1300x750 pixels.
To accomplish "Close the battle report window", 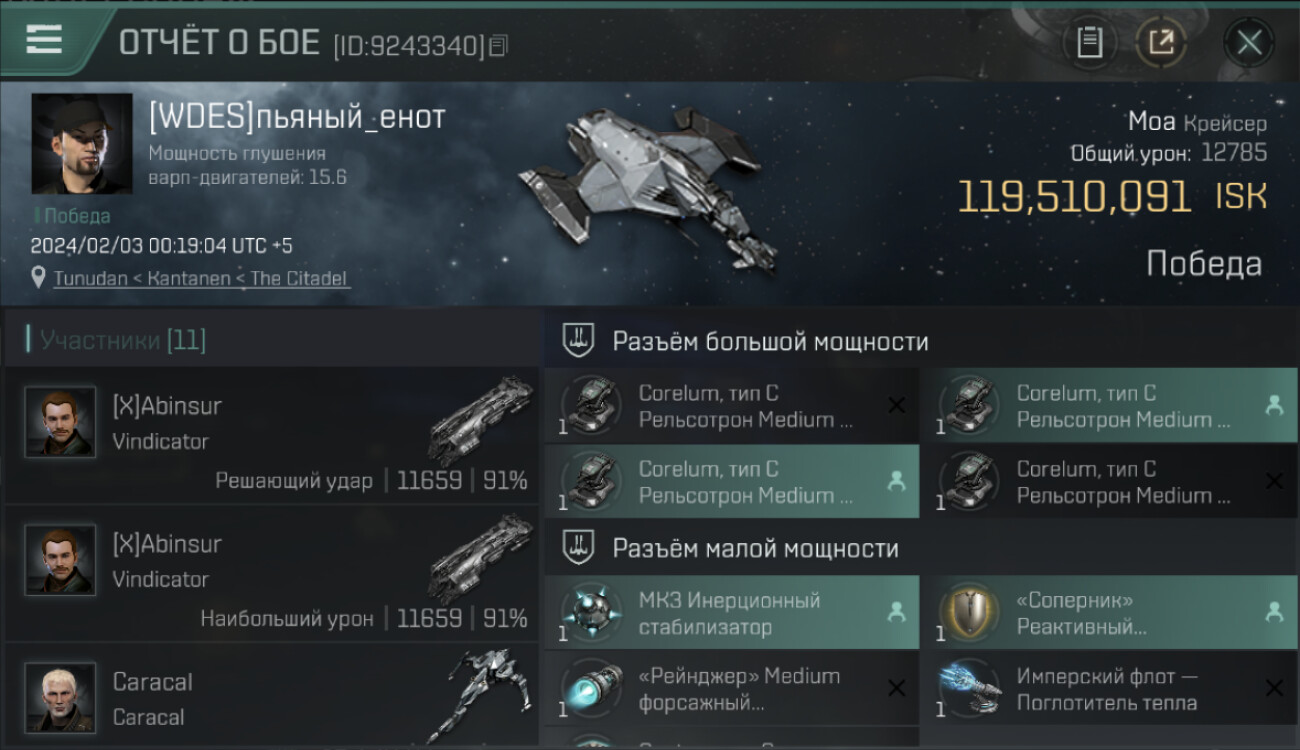I will (1249, 42).
